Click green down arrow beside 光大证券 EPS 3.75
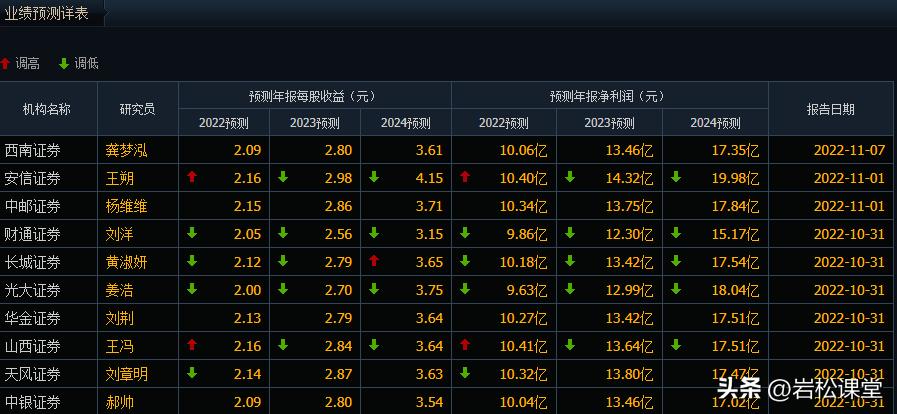 click(x=374, y=289)
